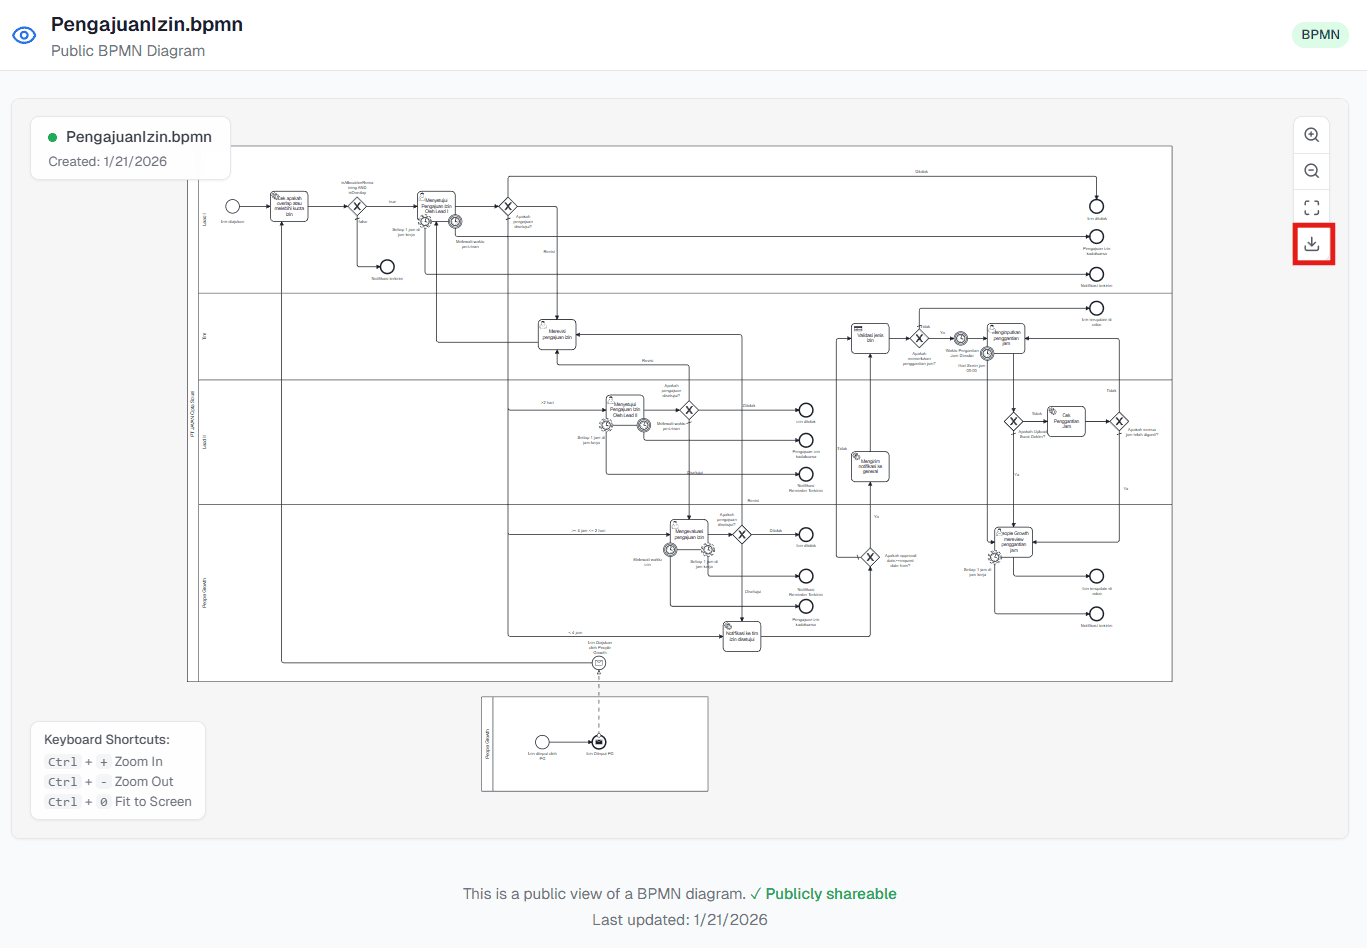Select the fit-to-screen icon
This screenshot has width=1367, height=948.
[x=1311, y=207]
